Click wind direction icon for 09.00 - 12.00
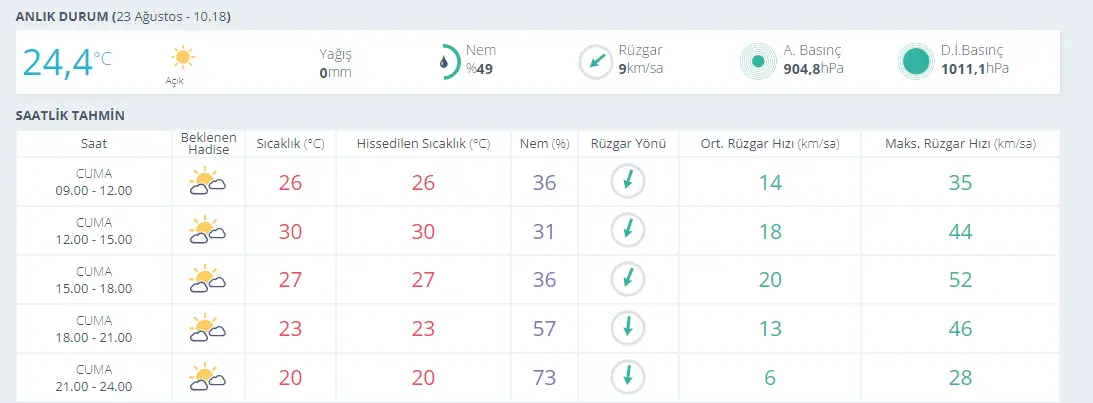 point(628,182)
